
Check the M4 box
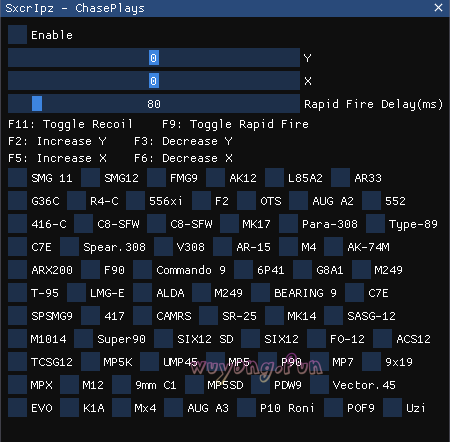click(288, 247)
